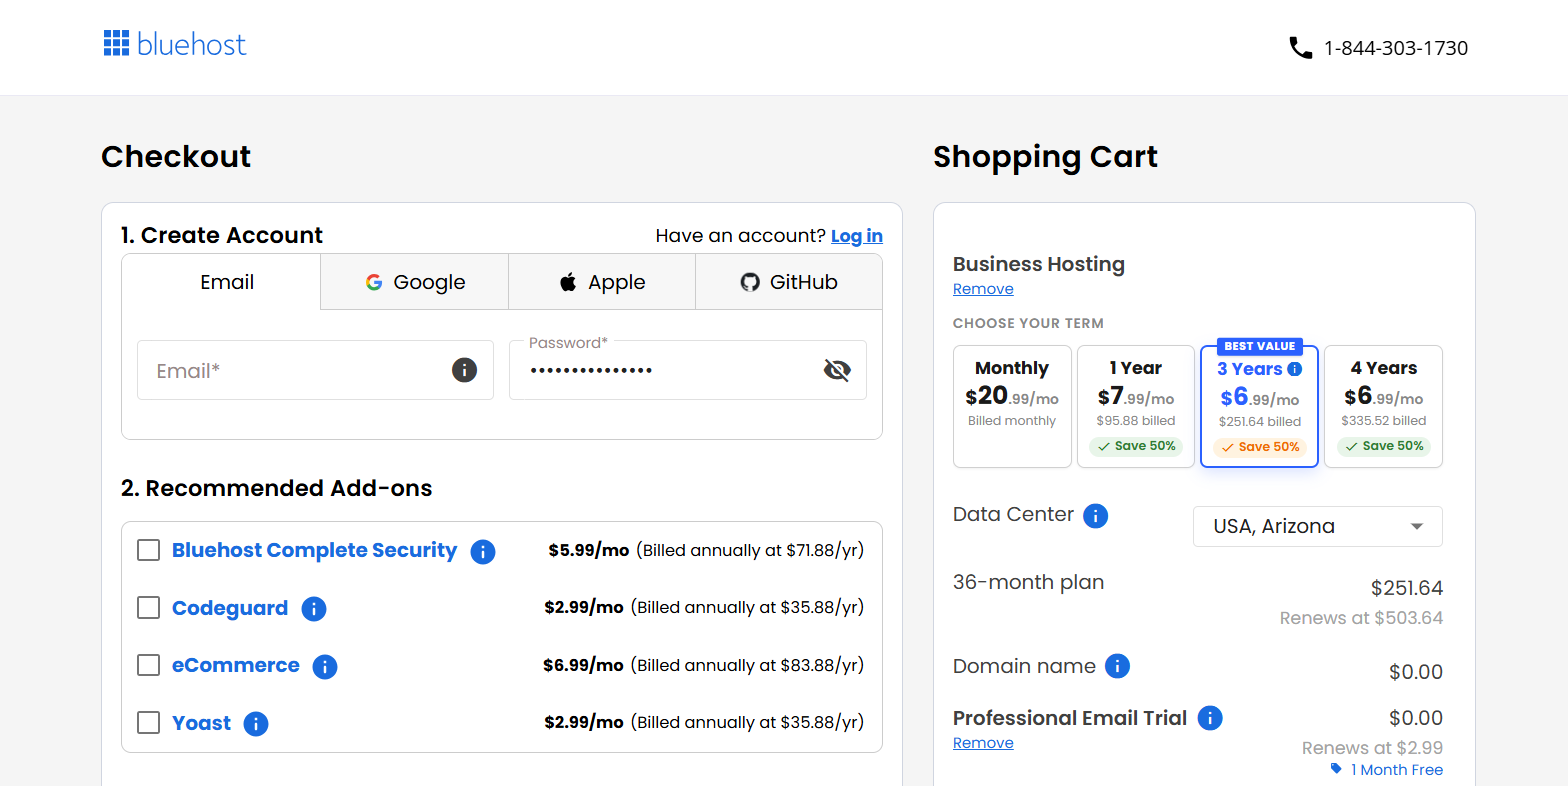The width and height of the screenshot is (1568, 786).
Task: Check the Codeguard add-on checkbox
Action: (148, 608)
